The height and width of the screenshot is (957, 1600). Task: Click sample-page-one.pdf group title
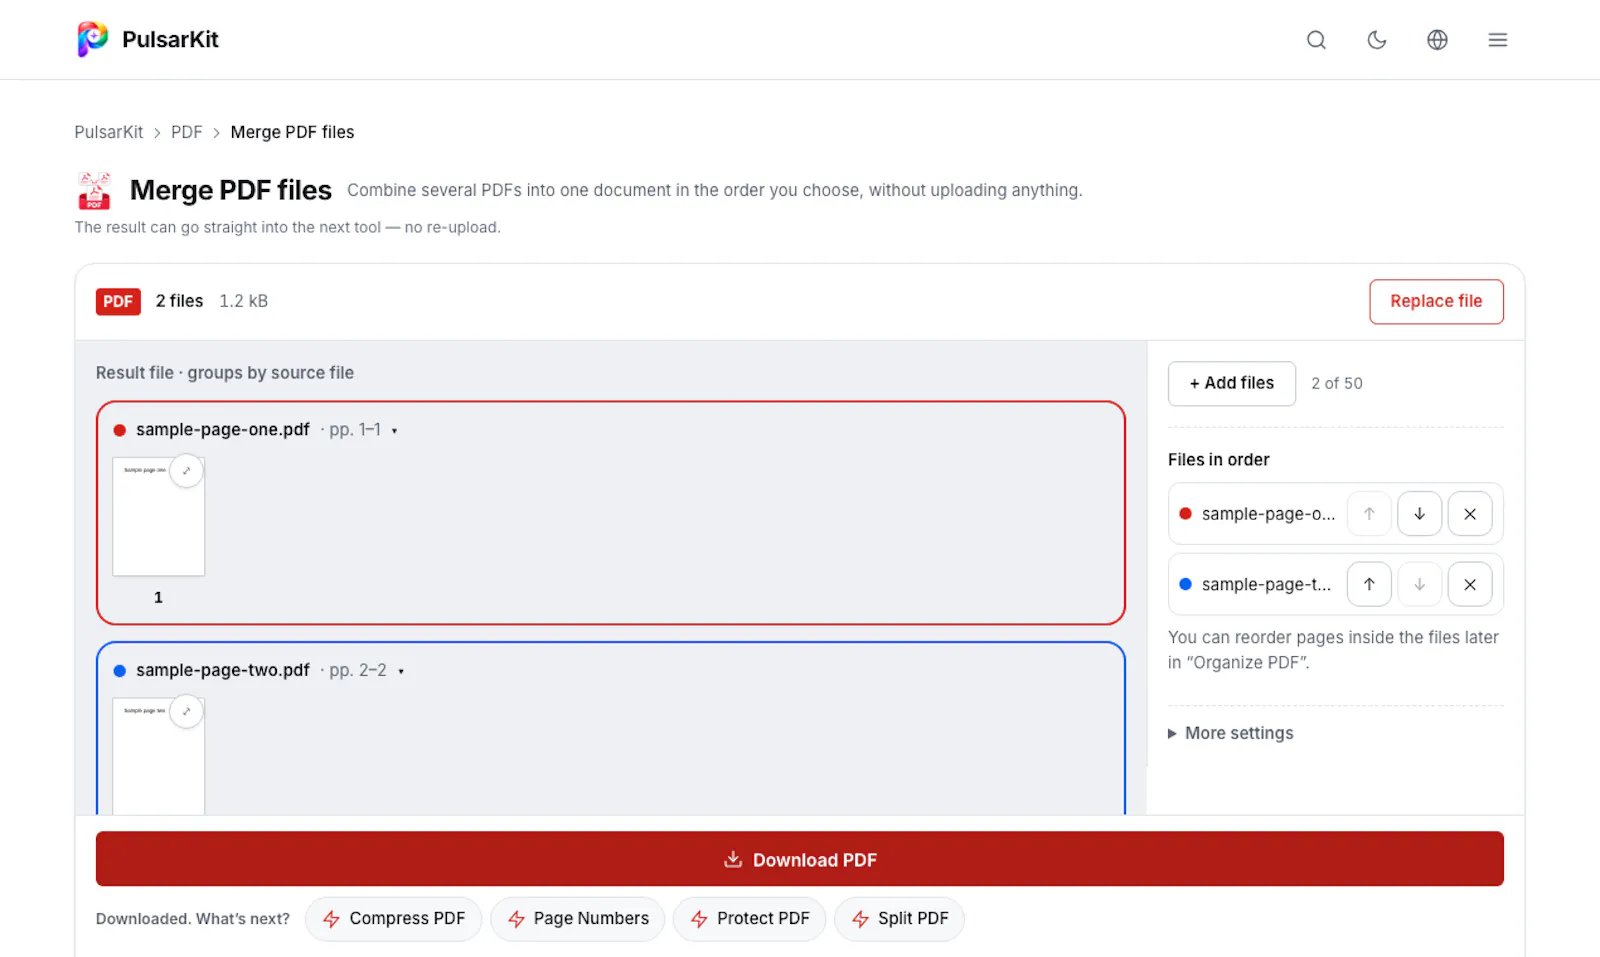point(223,430)
